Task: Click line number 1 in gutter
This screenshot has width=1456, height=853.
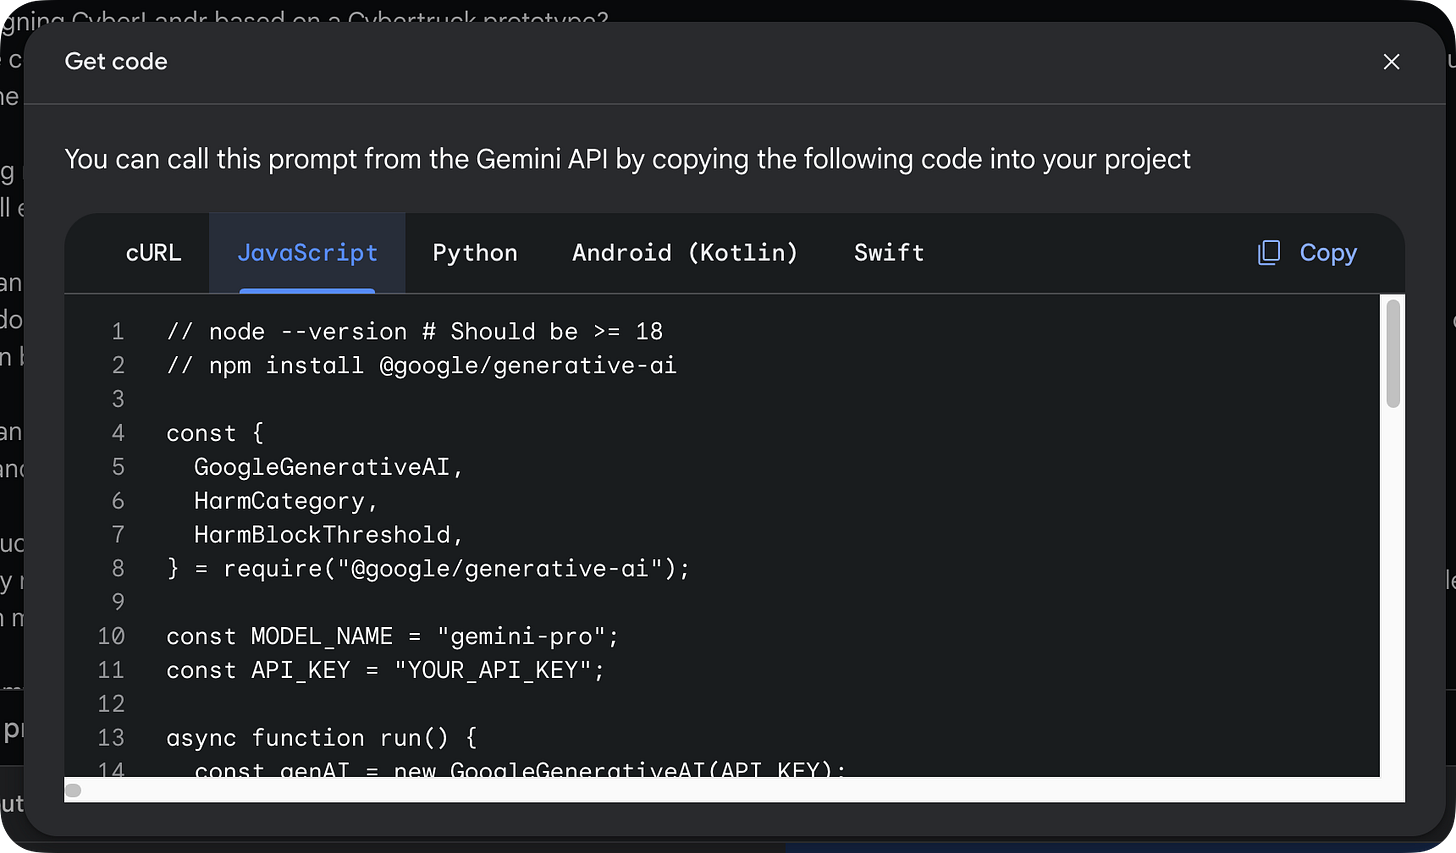Action: 118,332
